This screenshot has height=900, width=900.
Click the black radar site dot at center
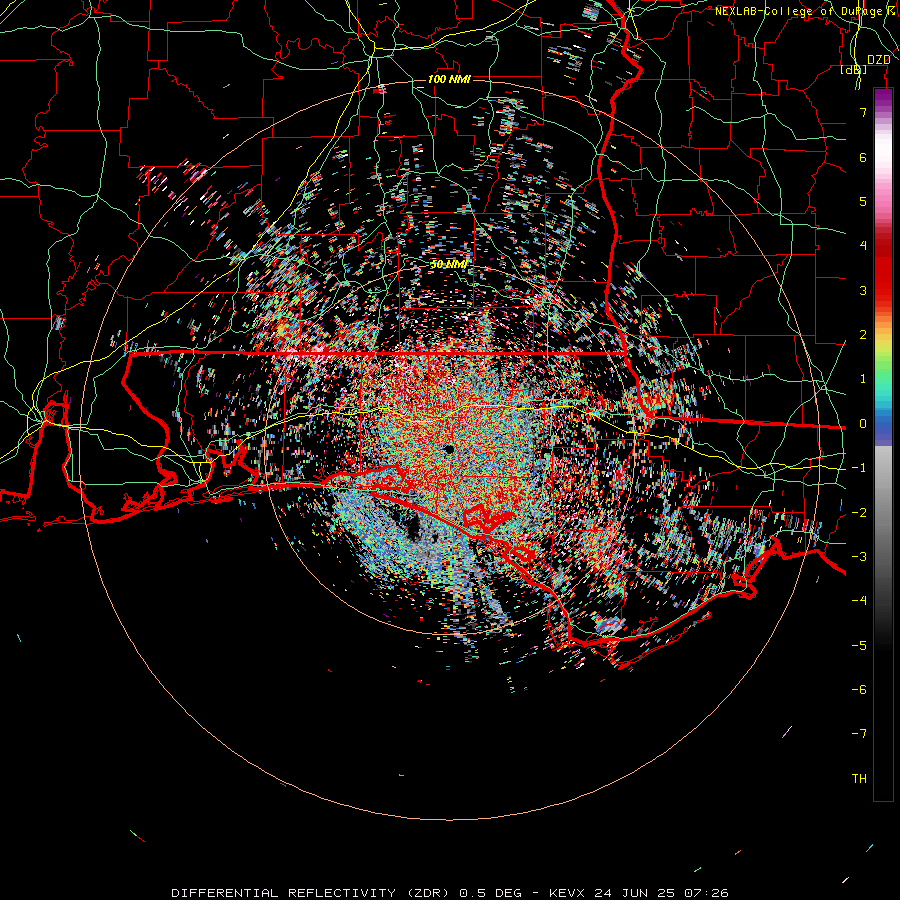(449, 449)
